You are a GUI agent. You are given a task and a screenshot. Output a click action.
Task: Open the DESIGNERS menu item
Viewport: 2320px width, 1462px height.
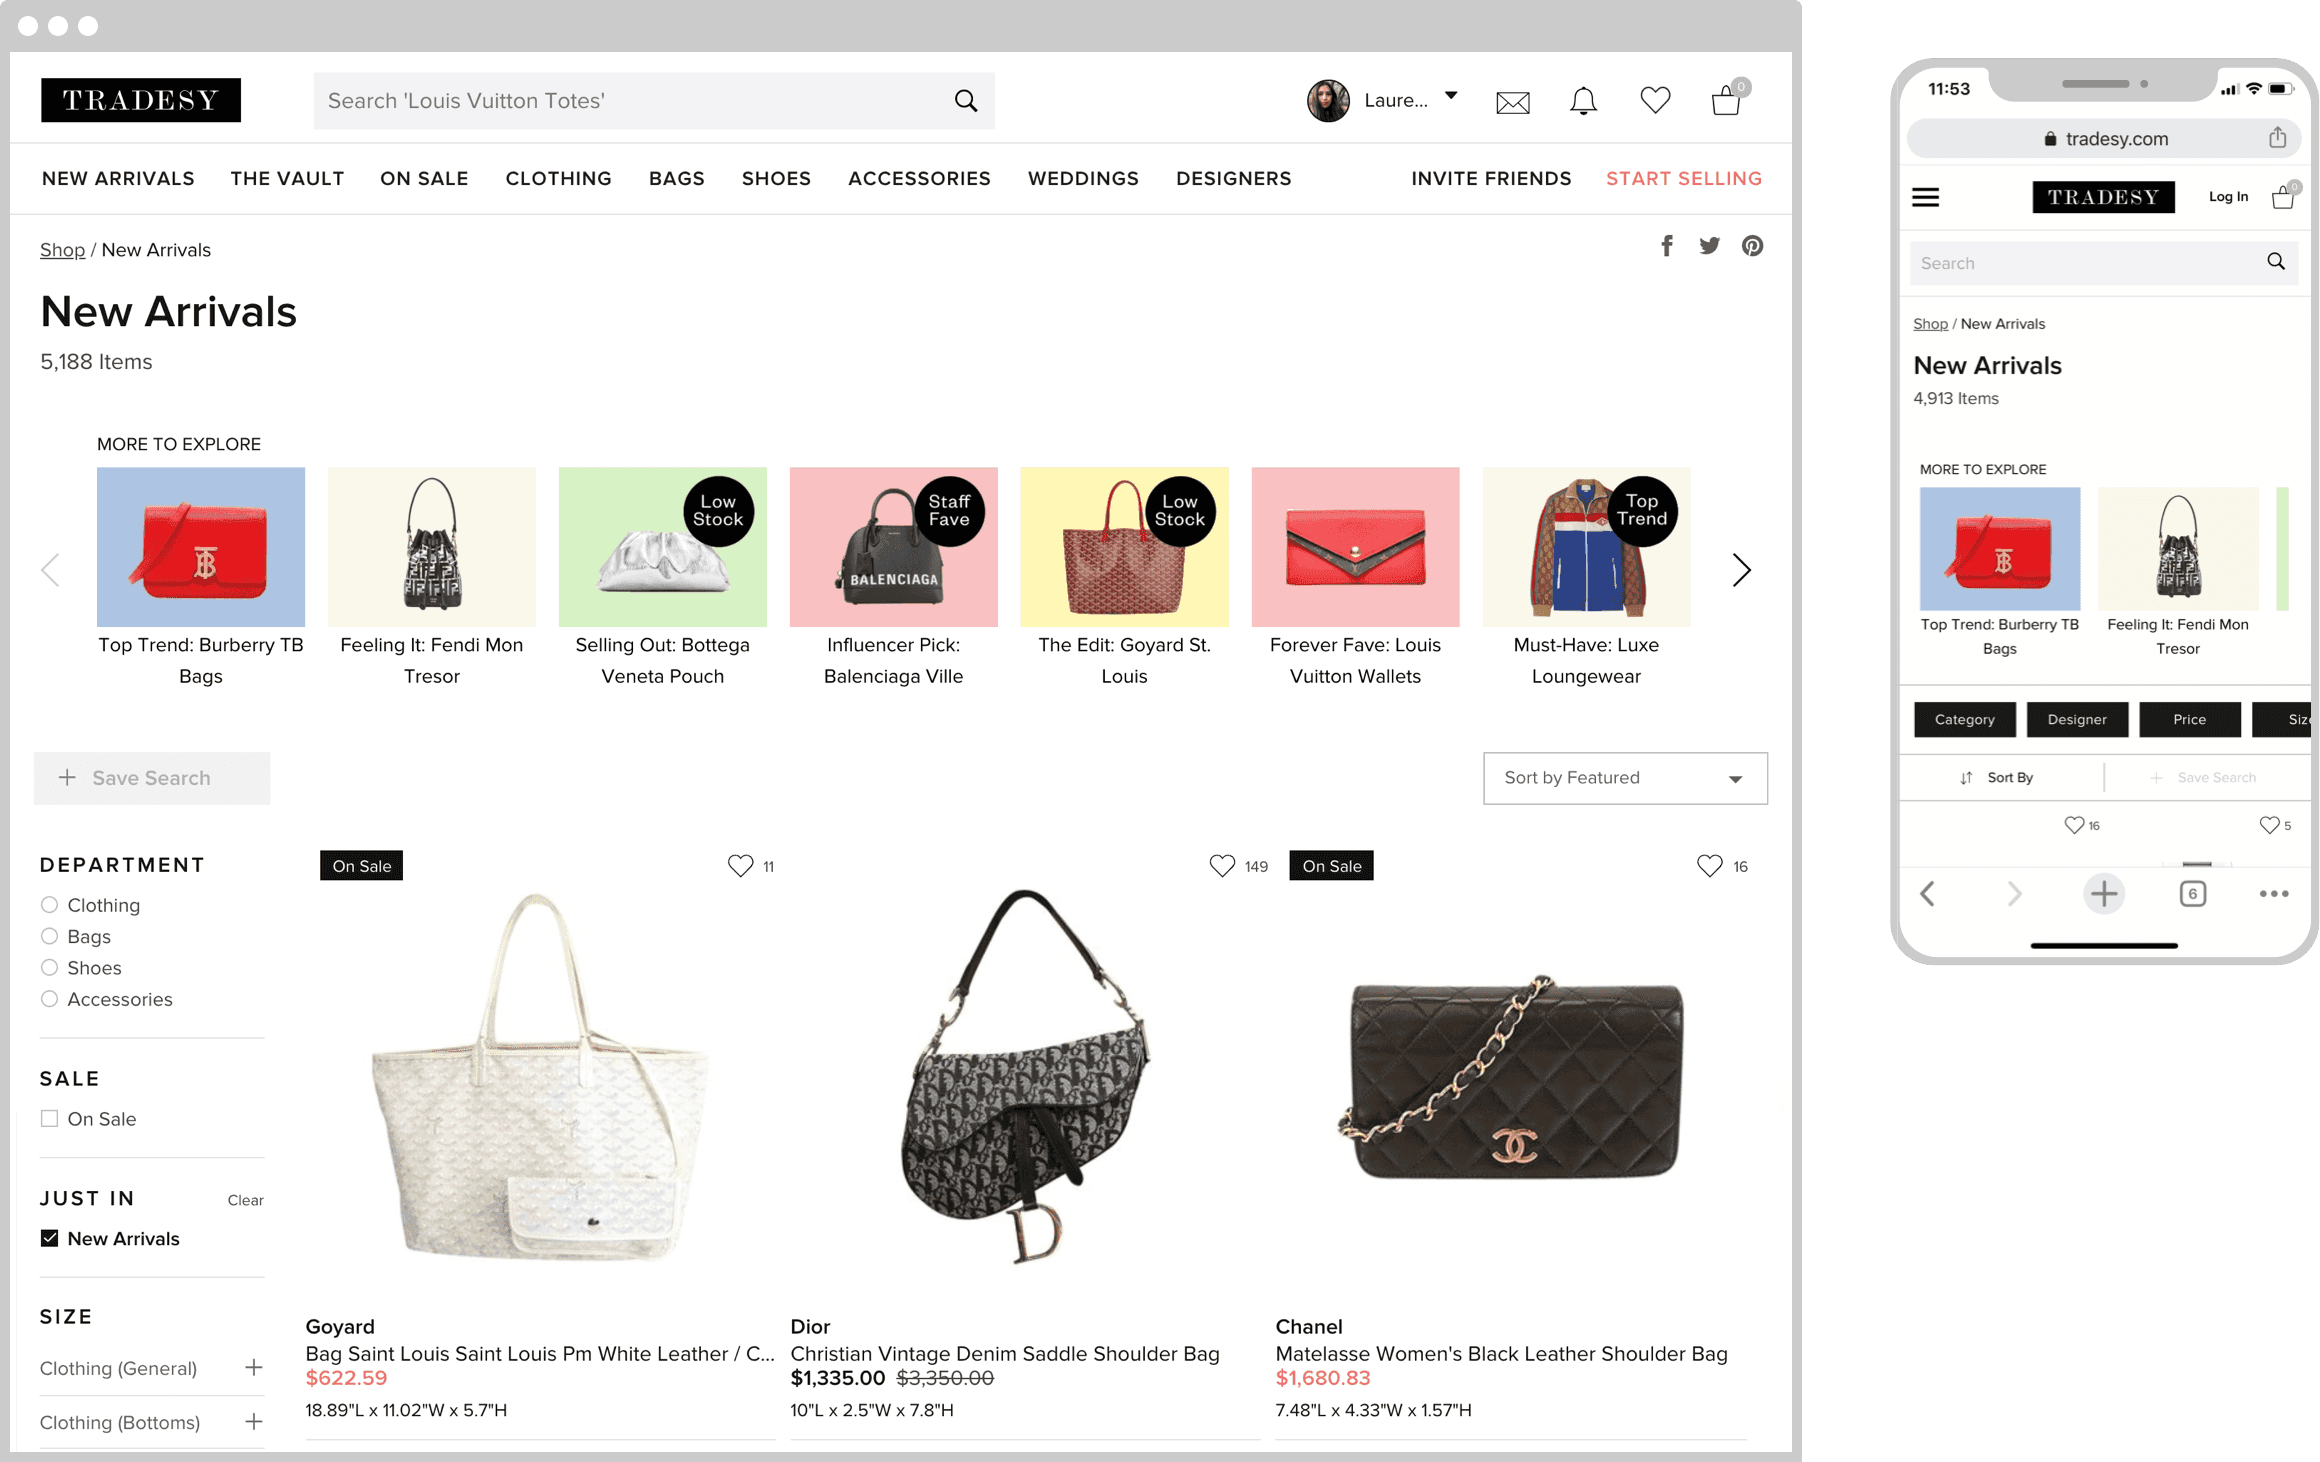(1233, 179)
